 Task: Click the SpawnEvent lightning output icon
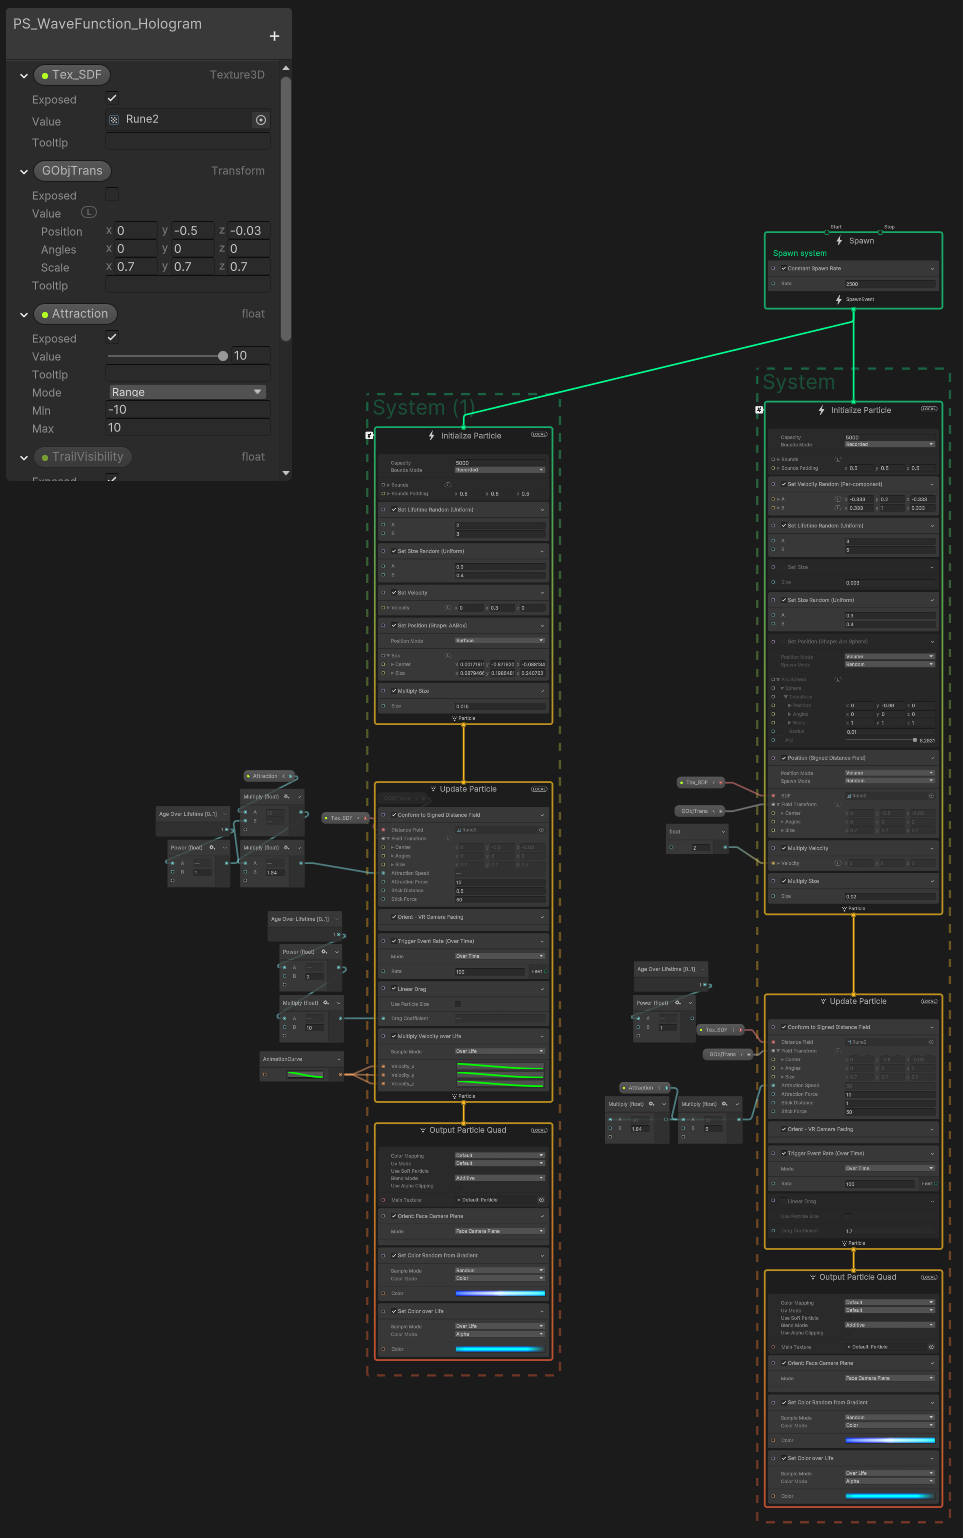pyautogui.click(x=839, y=299)
